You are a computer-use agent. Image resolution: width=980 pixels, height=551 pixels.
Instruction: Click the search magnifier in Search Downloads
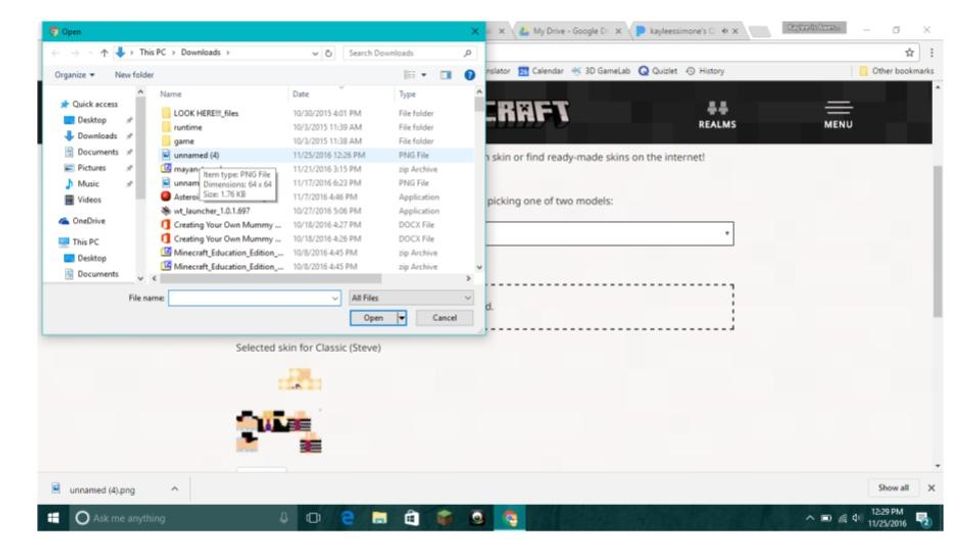pyautogui.click(x=467, y=53)
